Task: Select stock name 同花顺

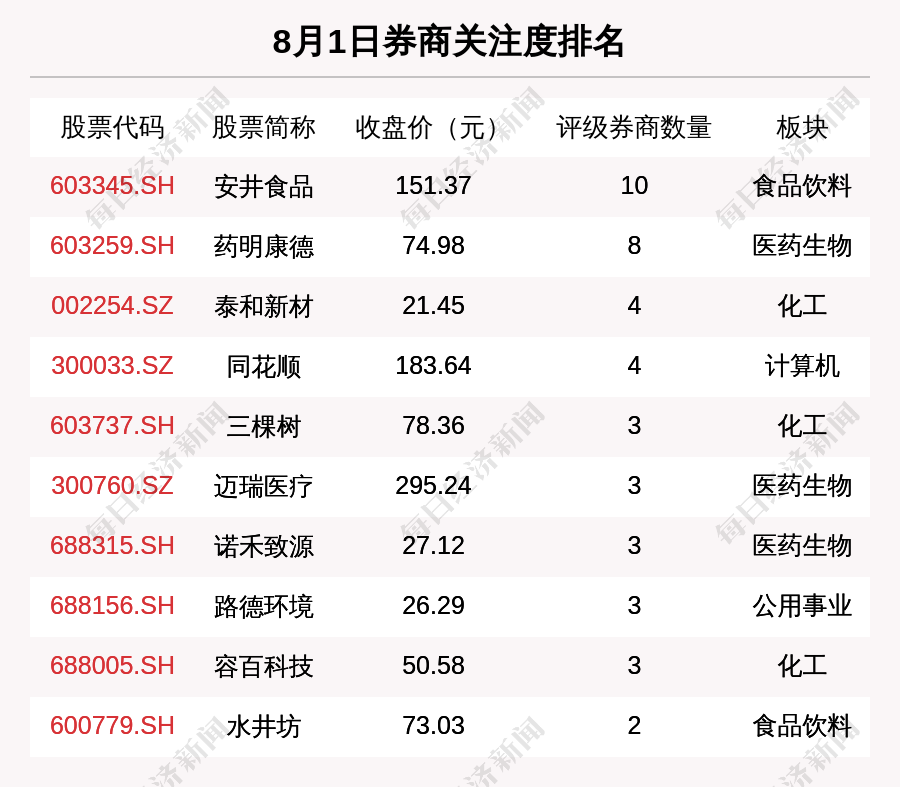Action: tap(263, 367)
